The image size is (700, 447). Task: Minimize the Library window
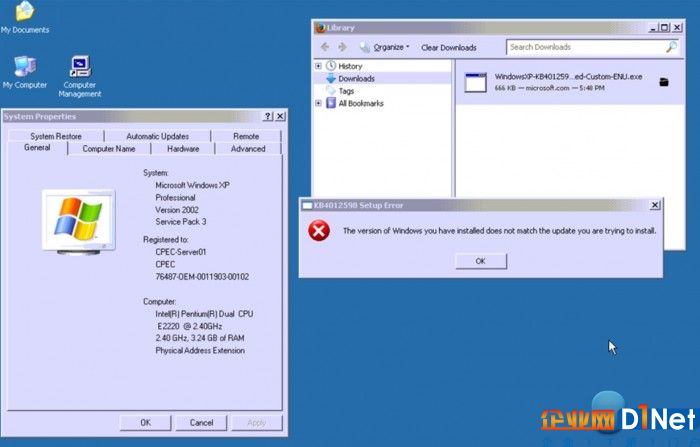(x=653, y=28)
